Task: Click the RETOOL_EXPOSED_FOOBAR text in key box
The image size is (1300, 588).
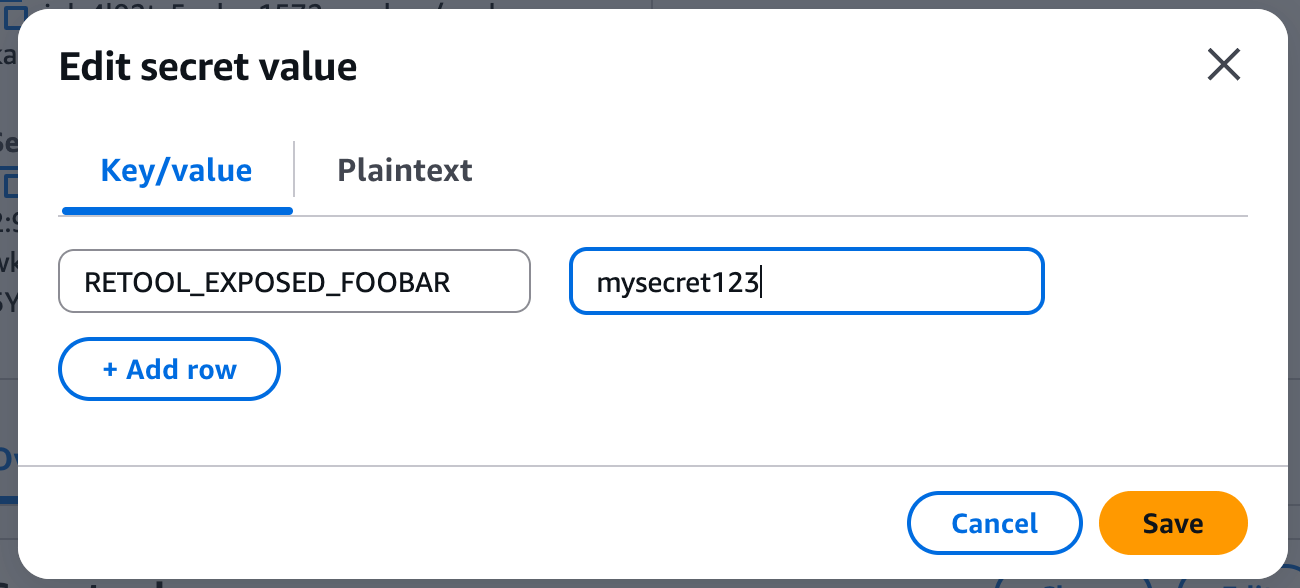Action: click(x=267, y=283)
